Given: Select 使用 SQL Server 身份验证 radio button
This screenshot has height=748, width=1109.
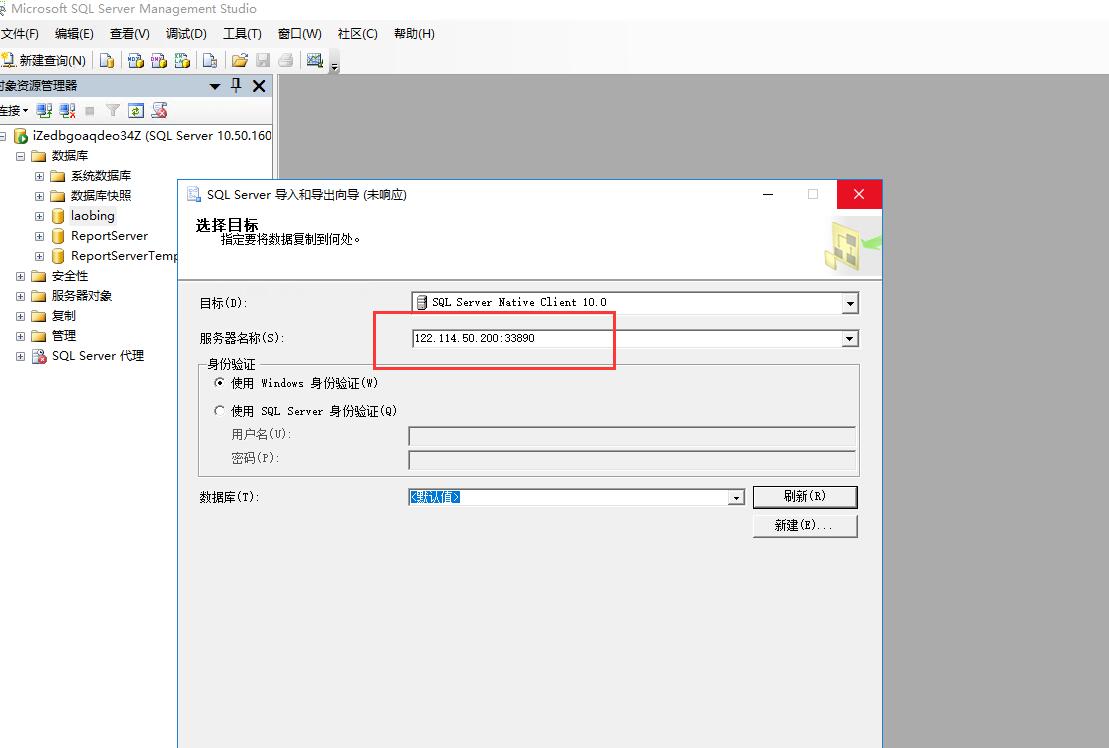Looking at the screenshot, I should pyautogui.click(x=219, y=410).
